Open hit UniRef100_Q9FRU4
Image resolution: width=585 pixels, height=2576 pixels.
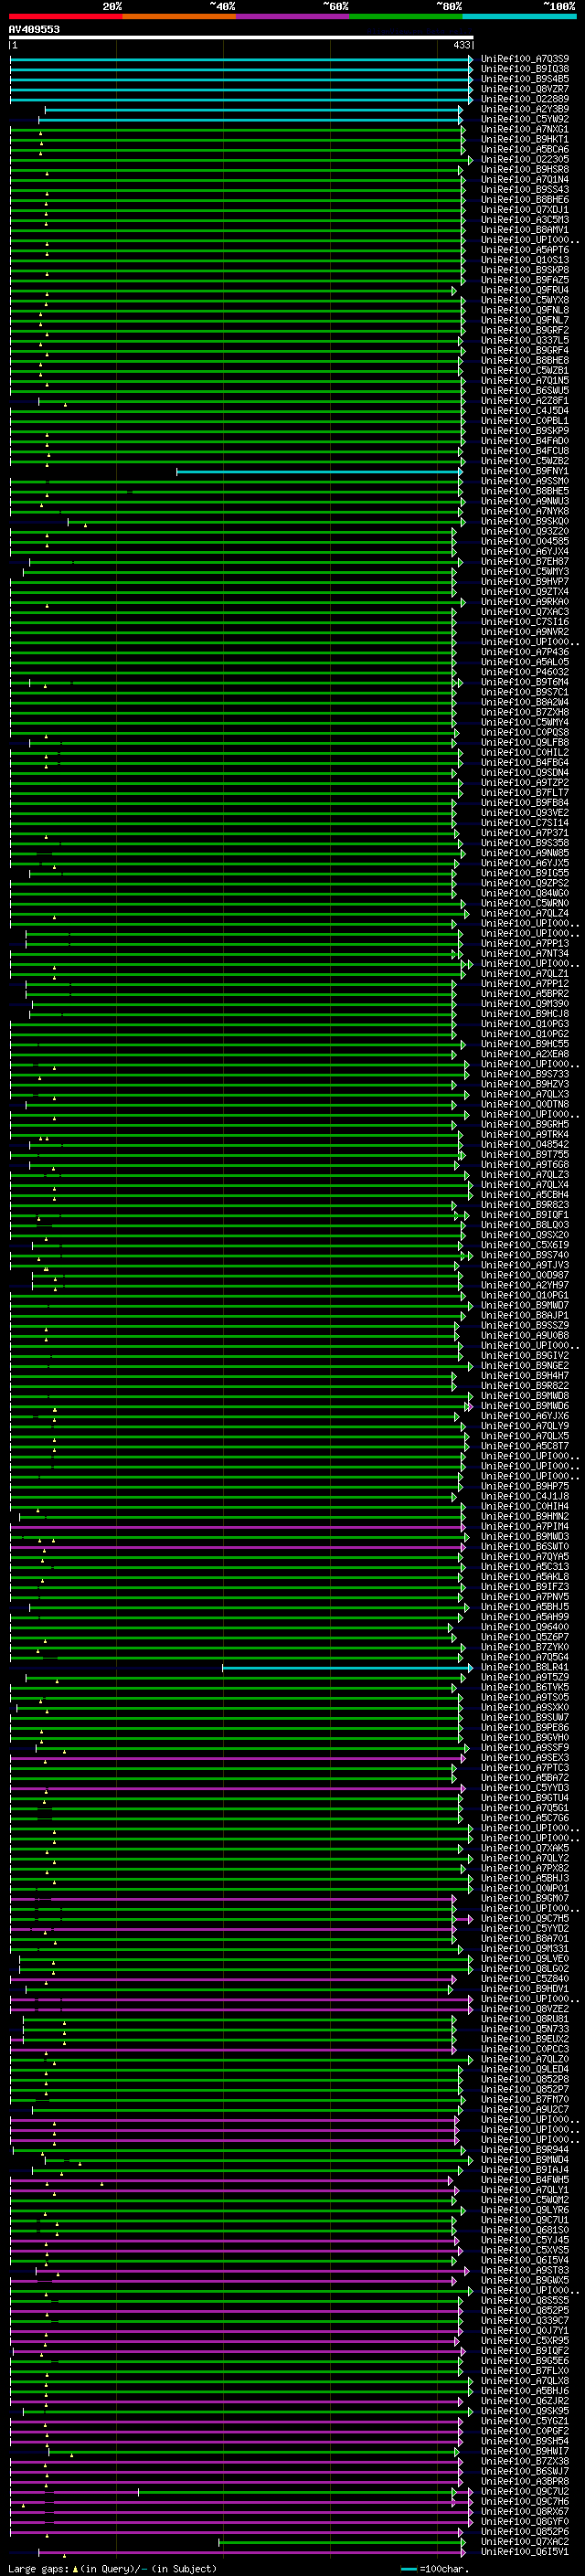[525, 290]
